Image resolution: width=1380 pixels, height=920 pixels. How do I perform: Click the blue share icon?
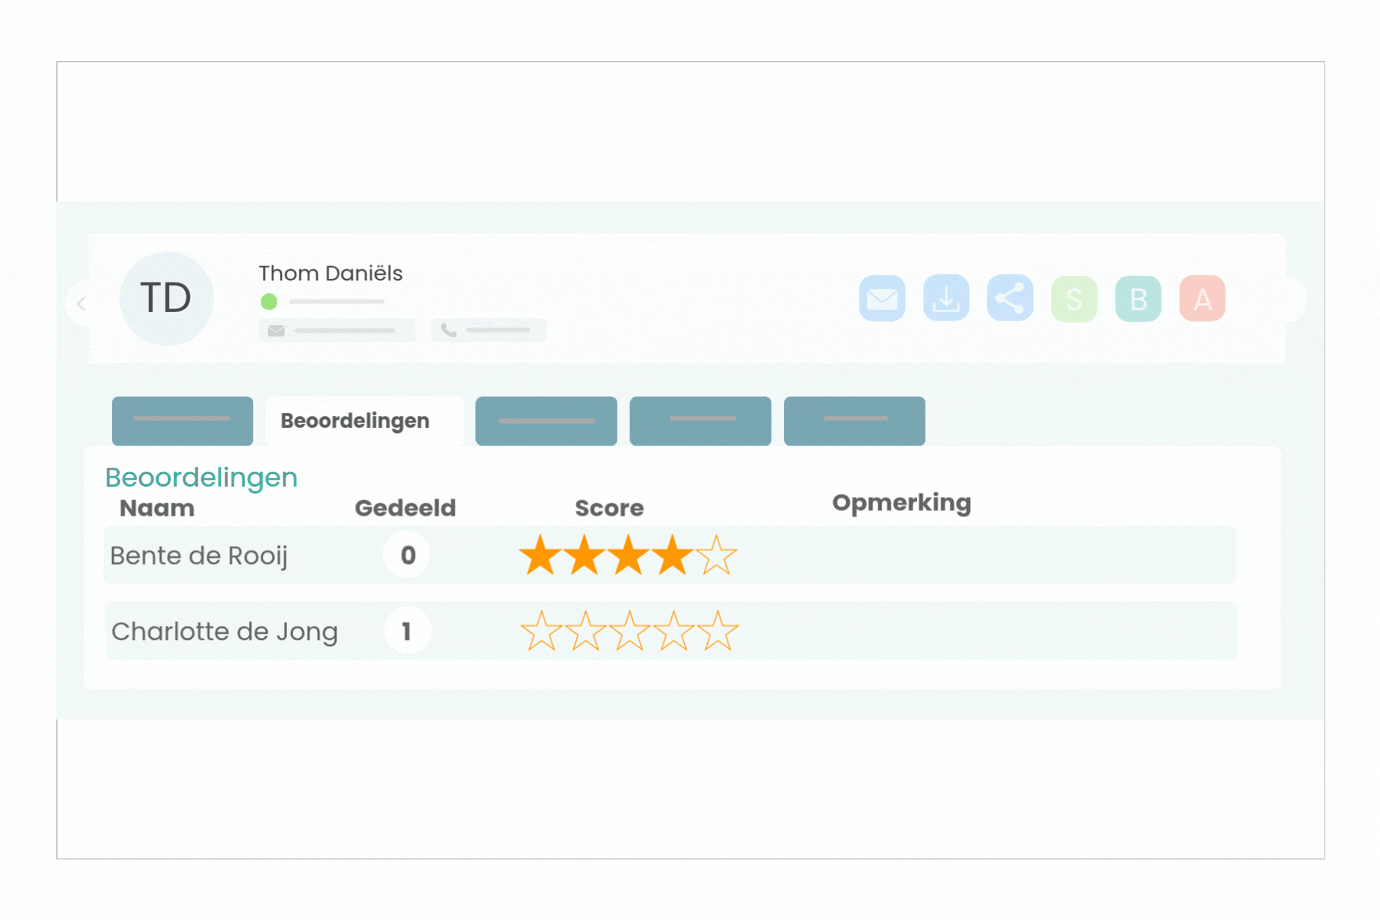click(1010, 298)
